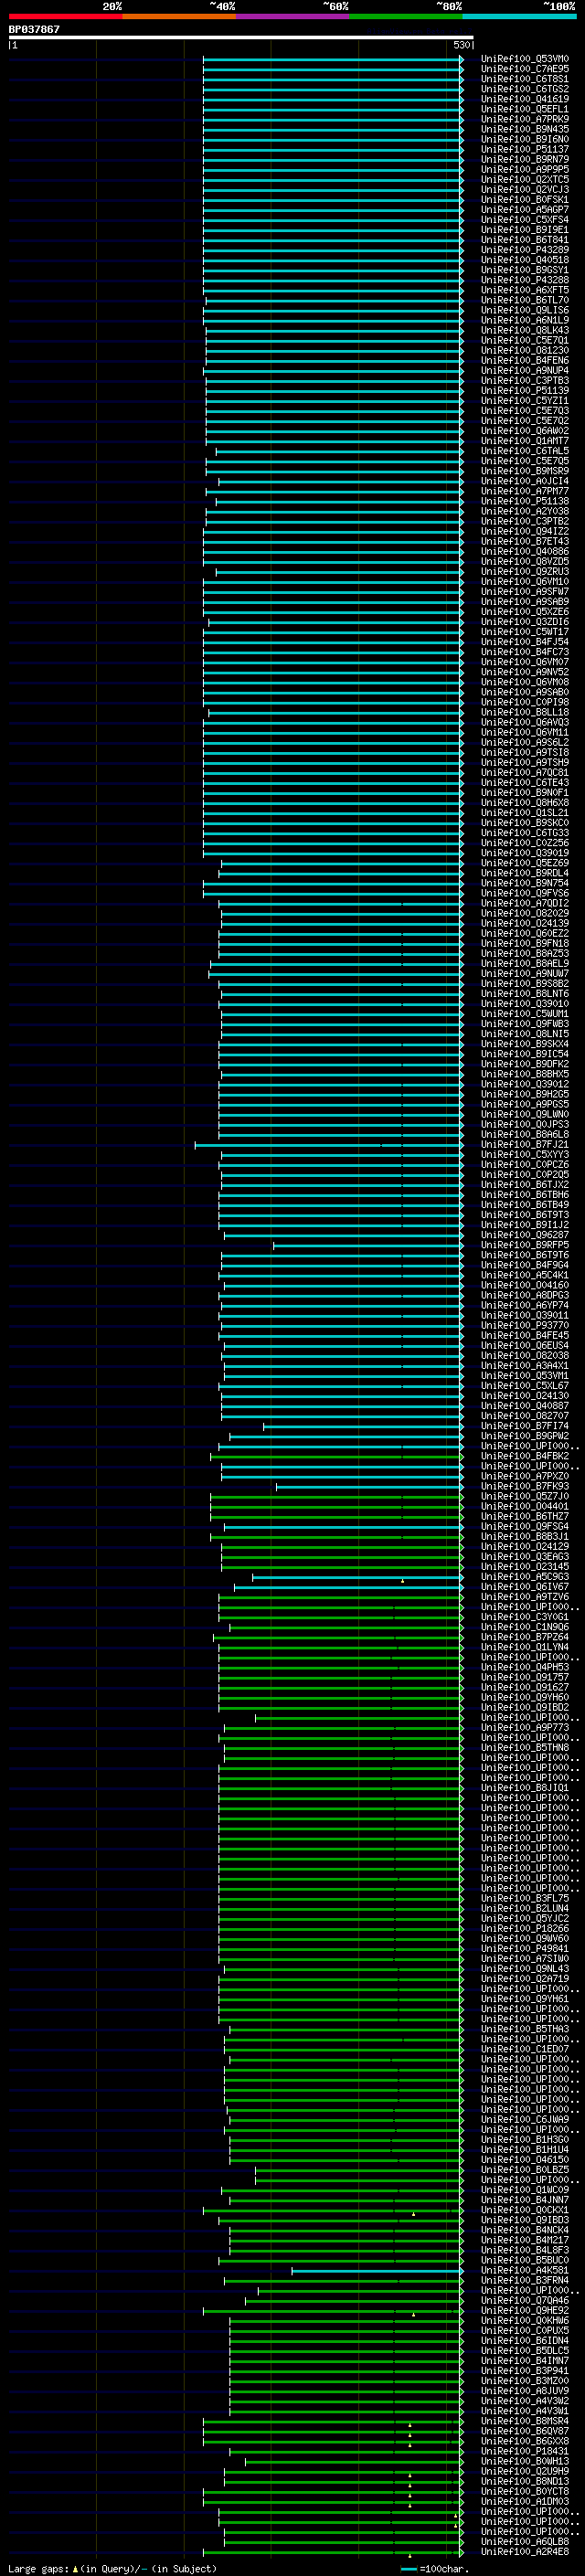585x2576 pixels.
Task: Select the UniRef100_O24139 label
Action: (x=524, y=923)
